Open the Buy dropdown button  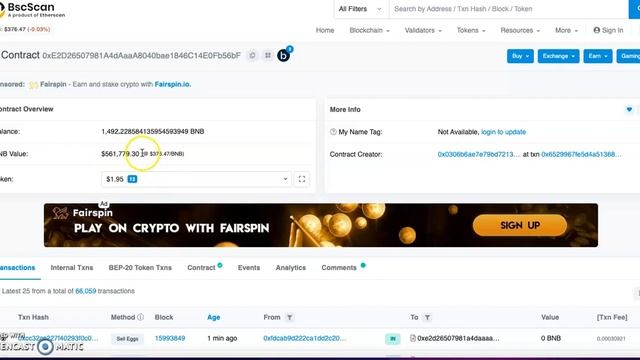click(x=520, y=56)
